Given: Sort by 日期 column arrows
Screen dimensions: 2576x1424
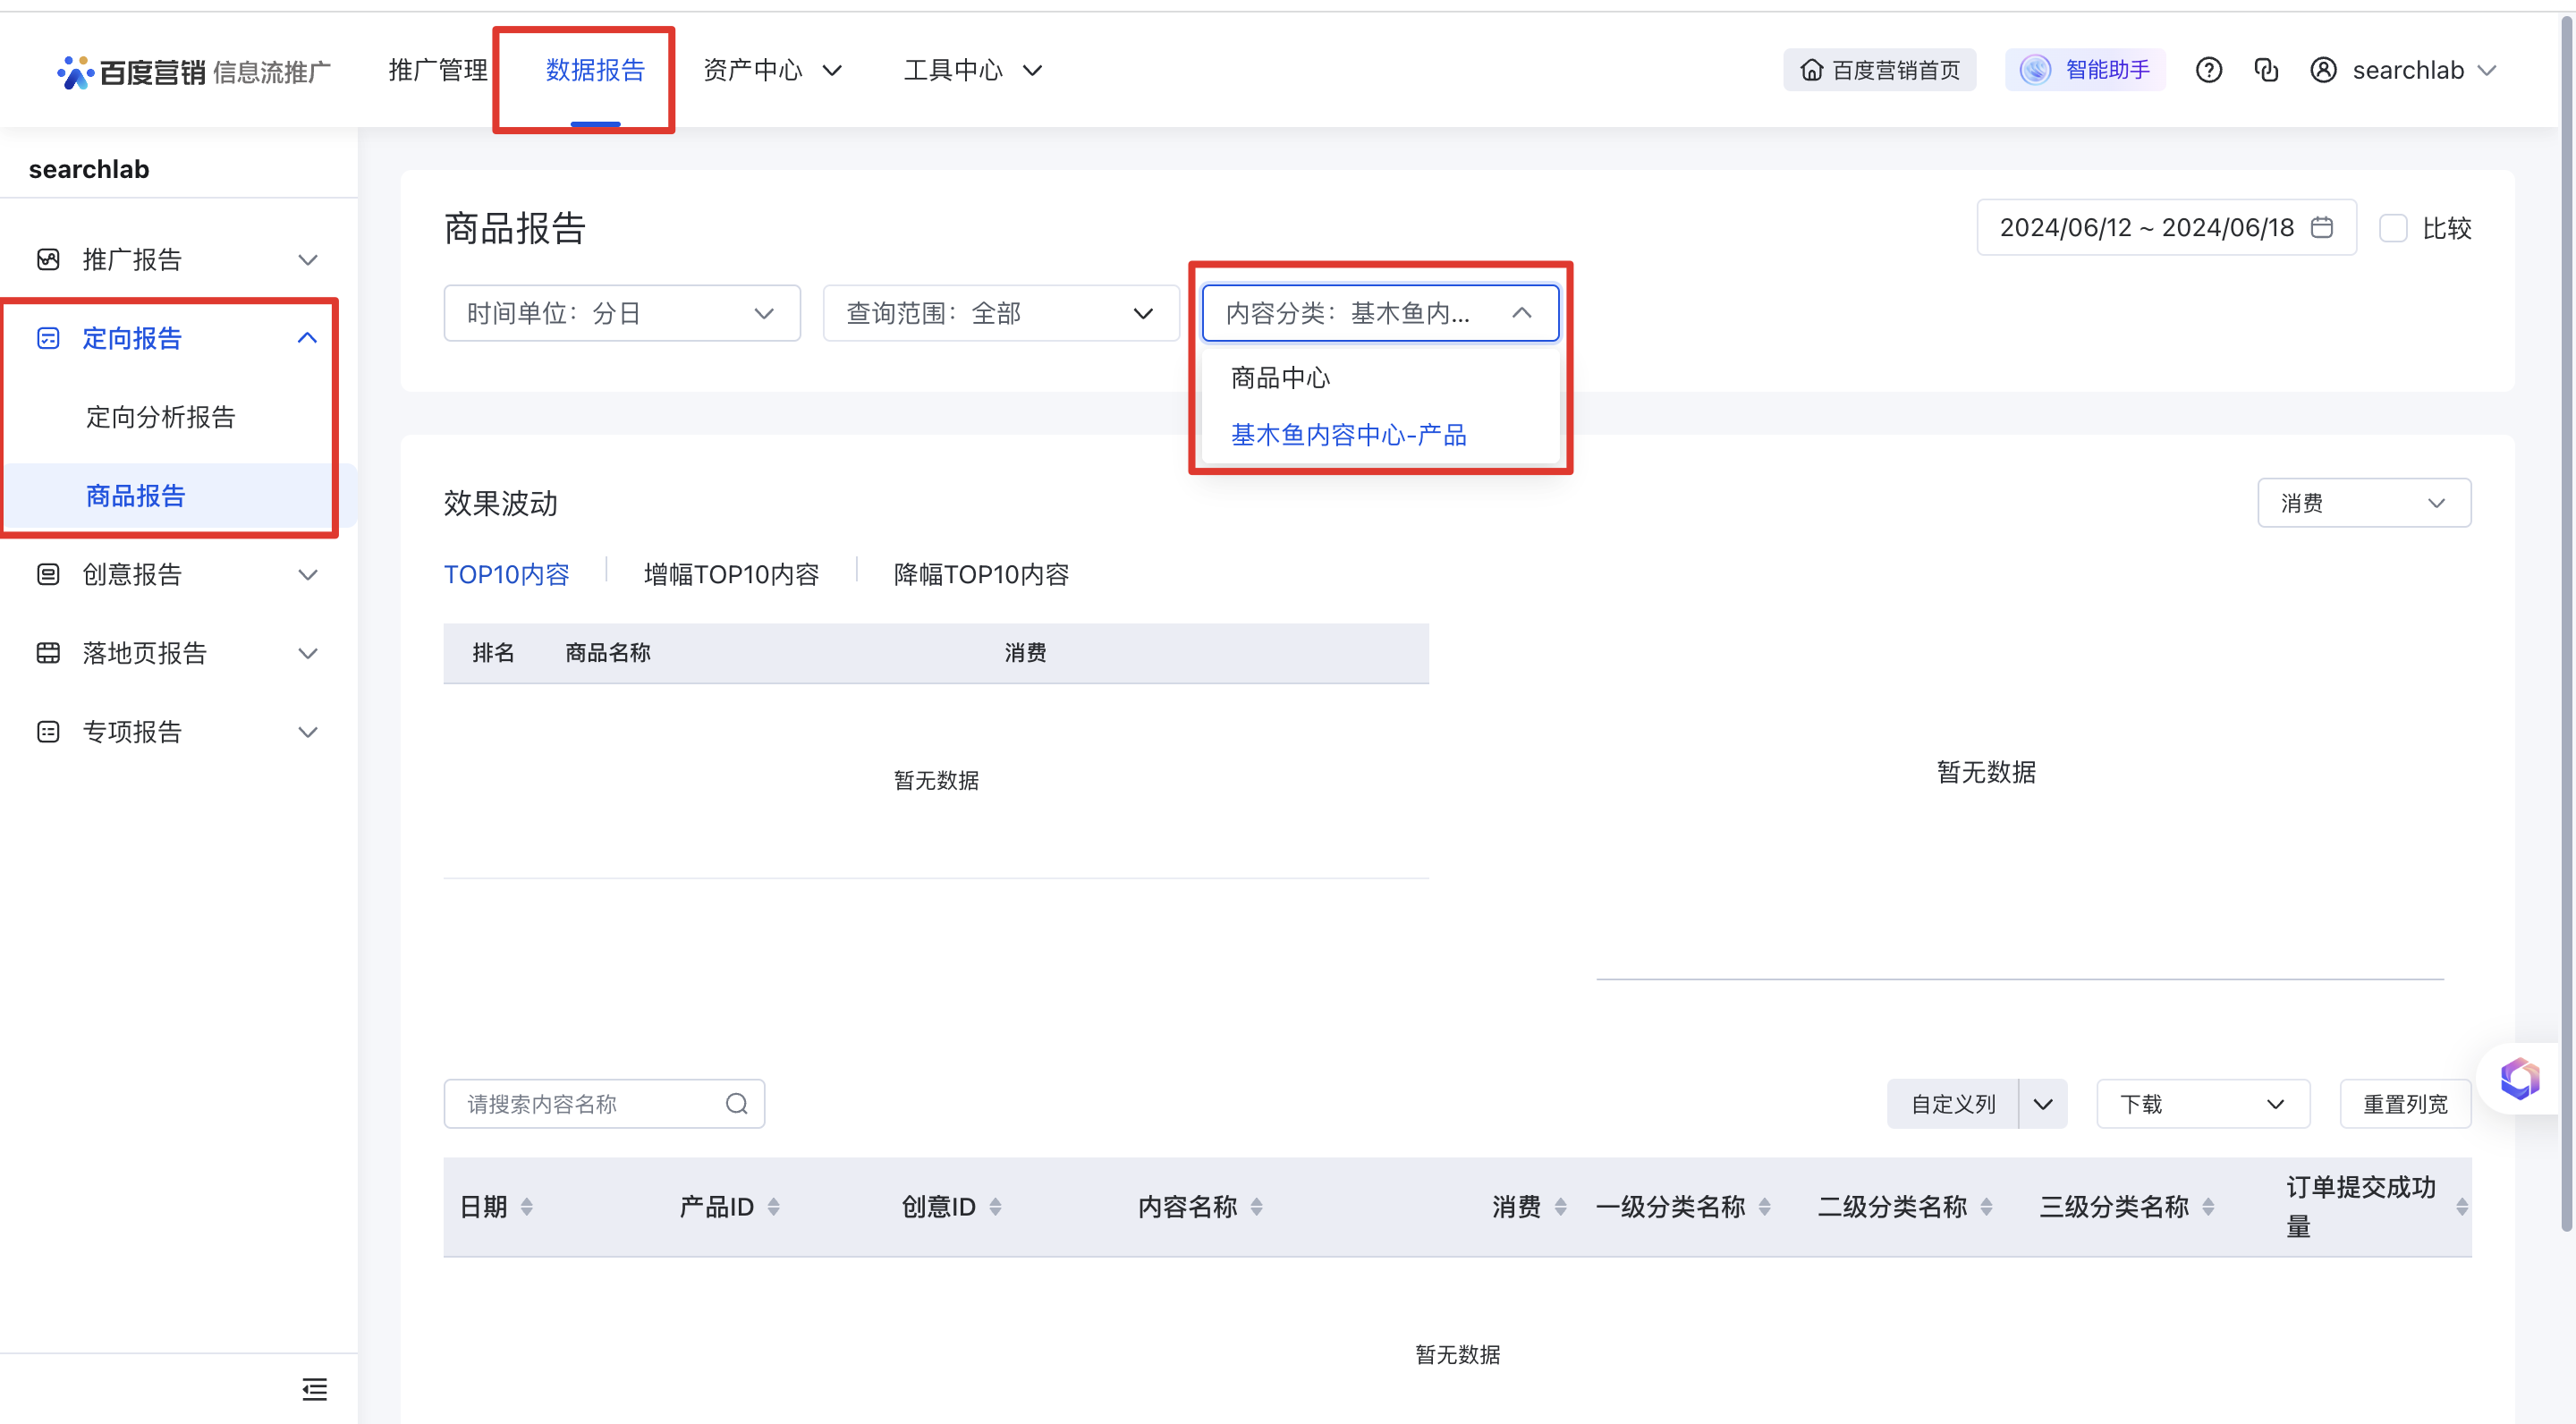Looking at the screenshot, I should point(527,1207).
